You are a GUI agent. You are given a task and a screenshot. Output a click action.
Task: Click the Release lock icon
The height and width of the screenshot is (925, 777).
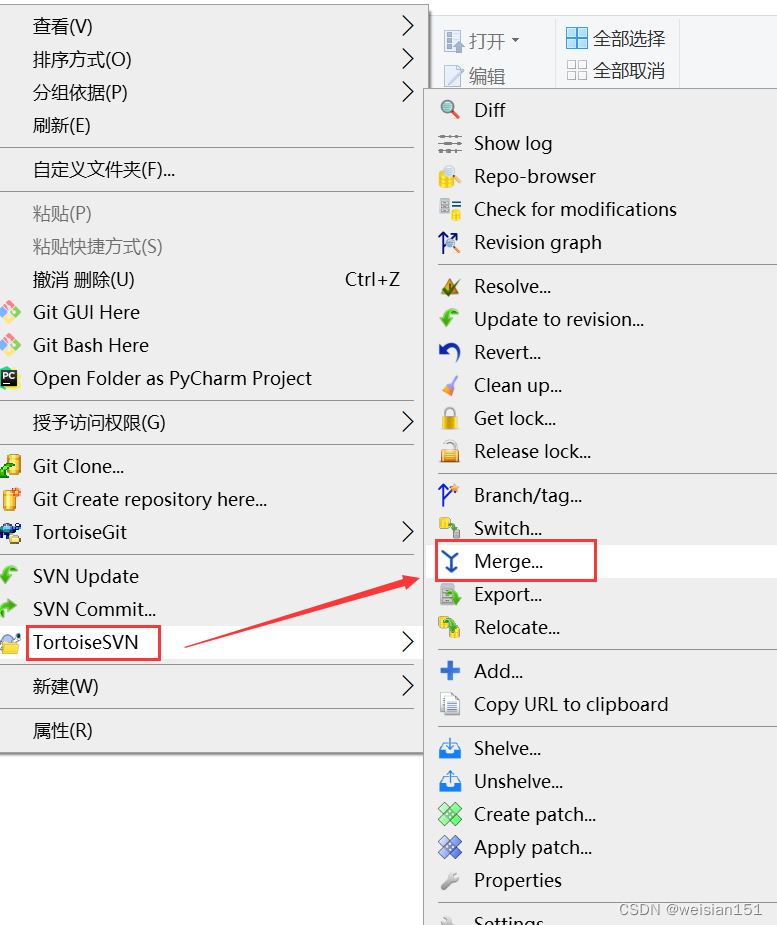pyautogui.click(x=450, y=451)
